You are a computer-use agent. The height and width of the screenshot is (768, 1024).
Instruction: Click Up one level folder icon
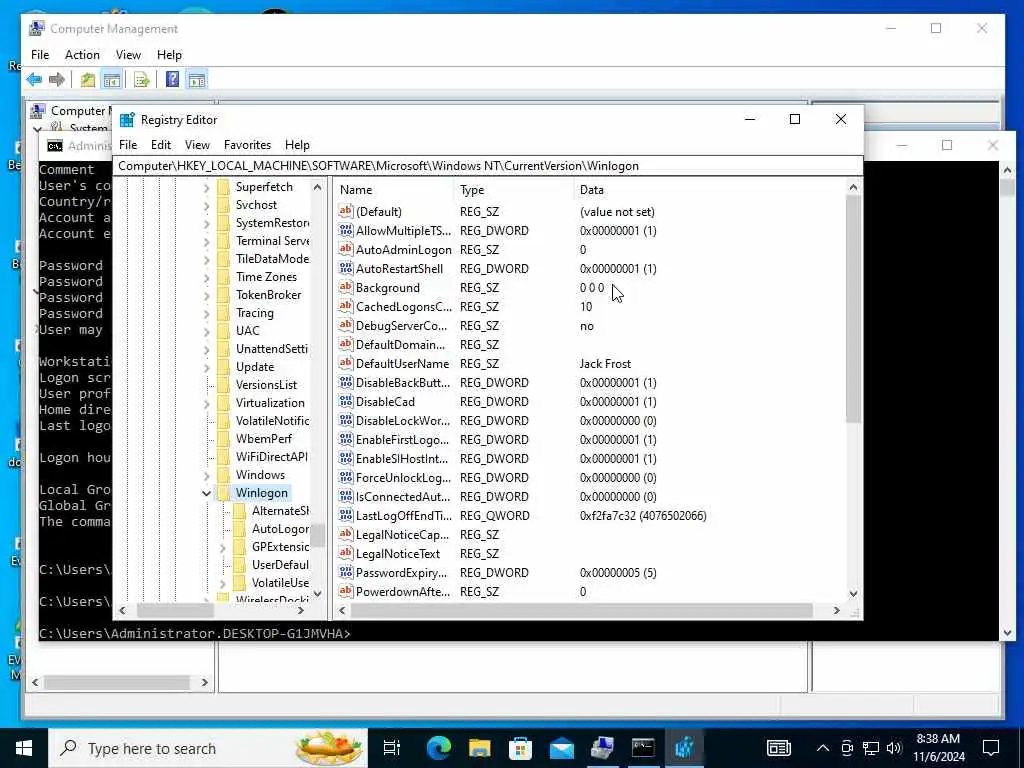click(88, 80)
